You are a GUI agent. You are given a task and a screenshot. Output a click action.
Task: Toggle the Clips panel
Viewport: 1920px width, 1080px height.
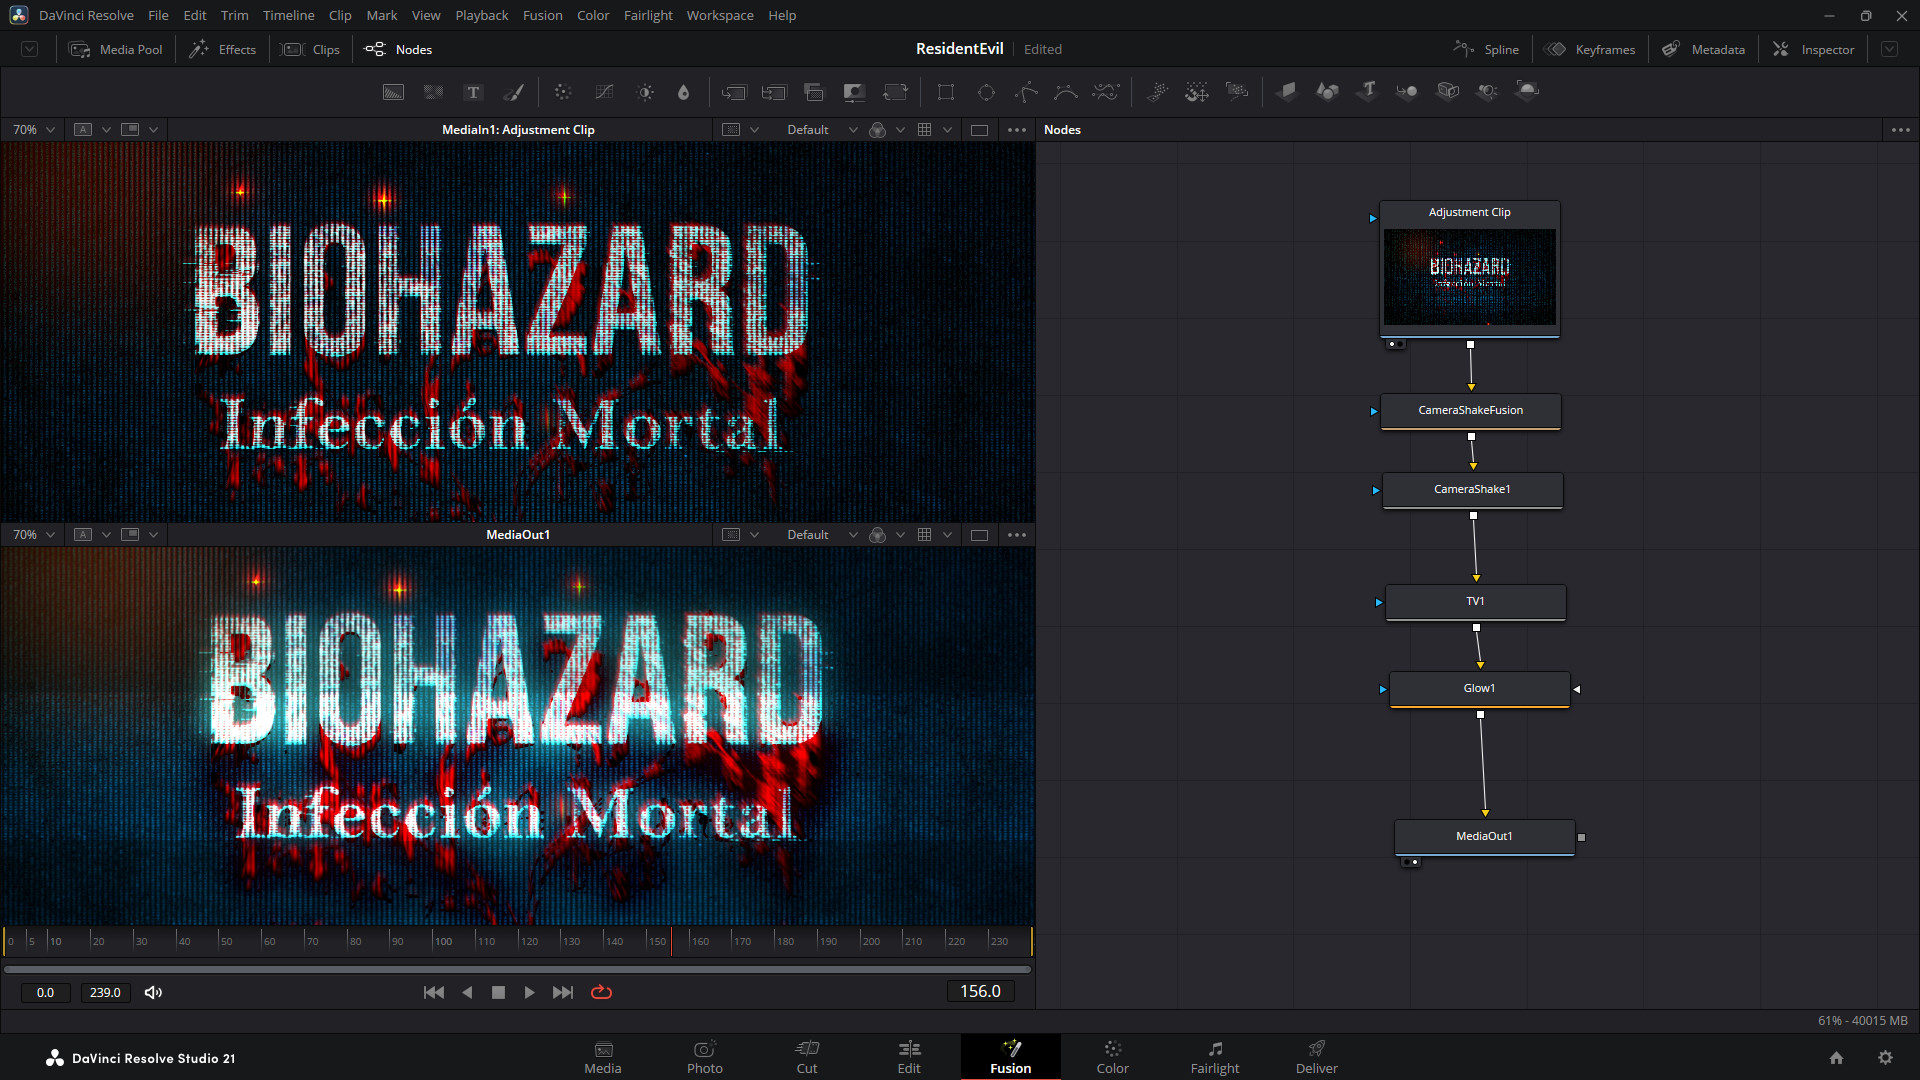click(310, 49)
